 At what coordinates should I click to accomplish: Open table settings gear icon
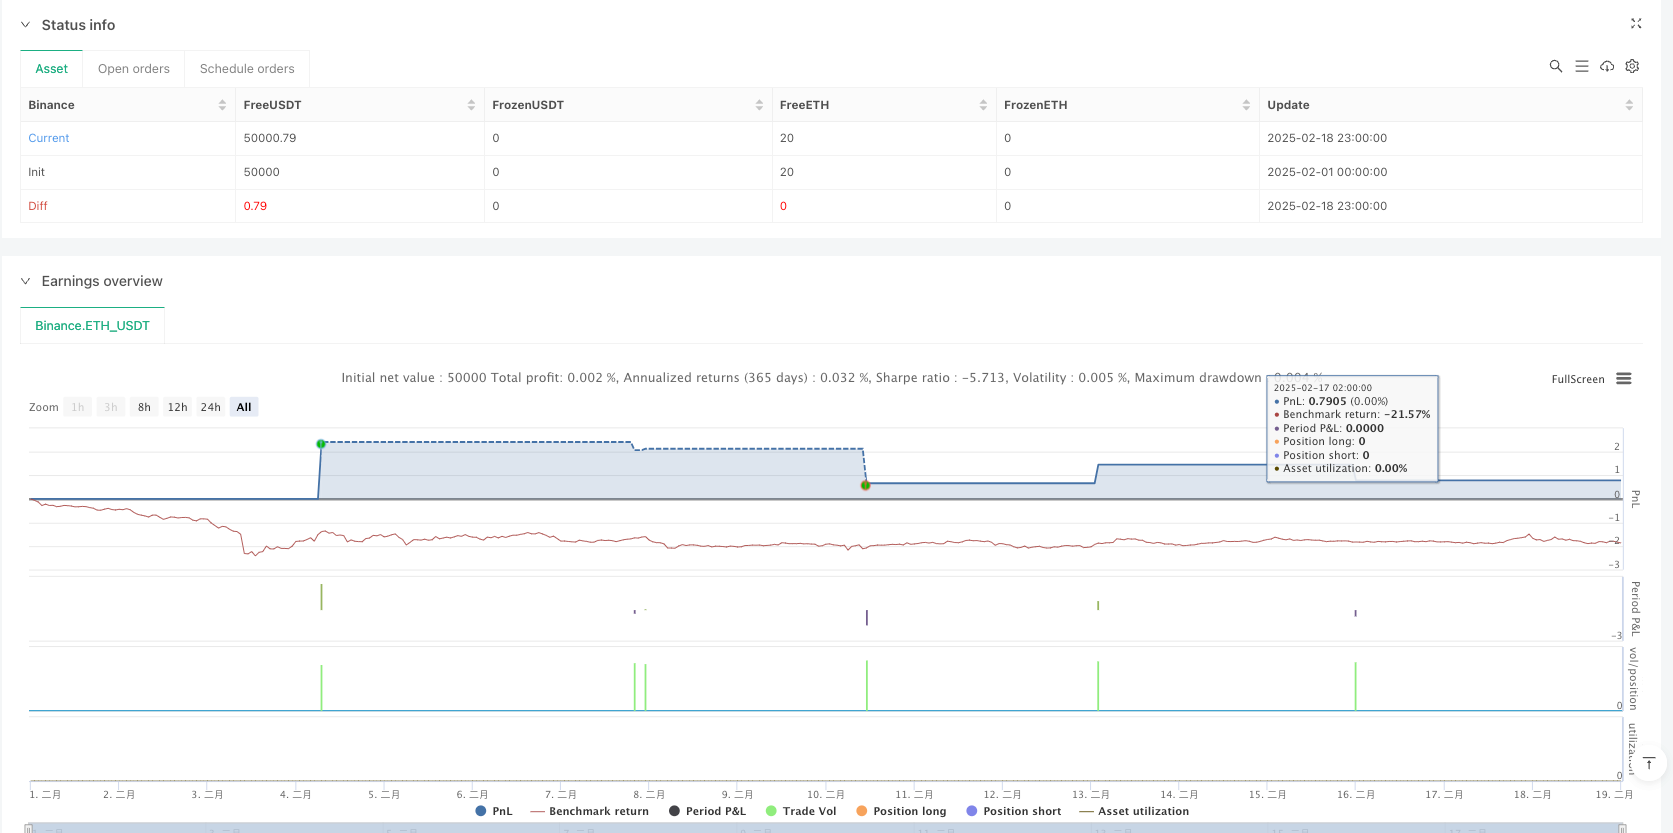tap(1632, 66)
